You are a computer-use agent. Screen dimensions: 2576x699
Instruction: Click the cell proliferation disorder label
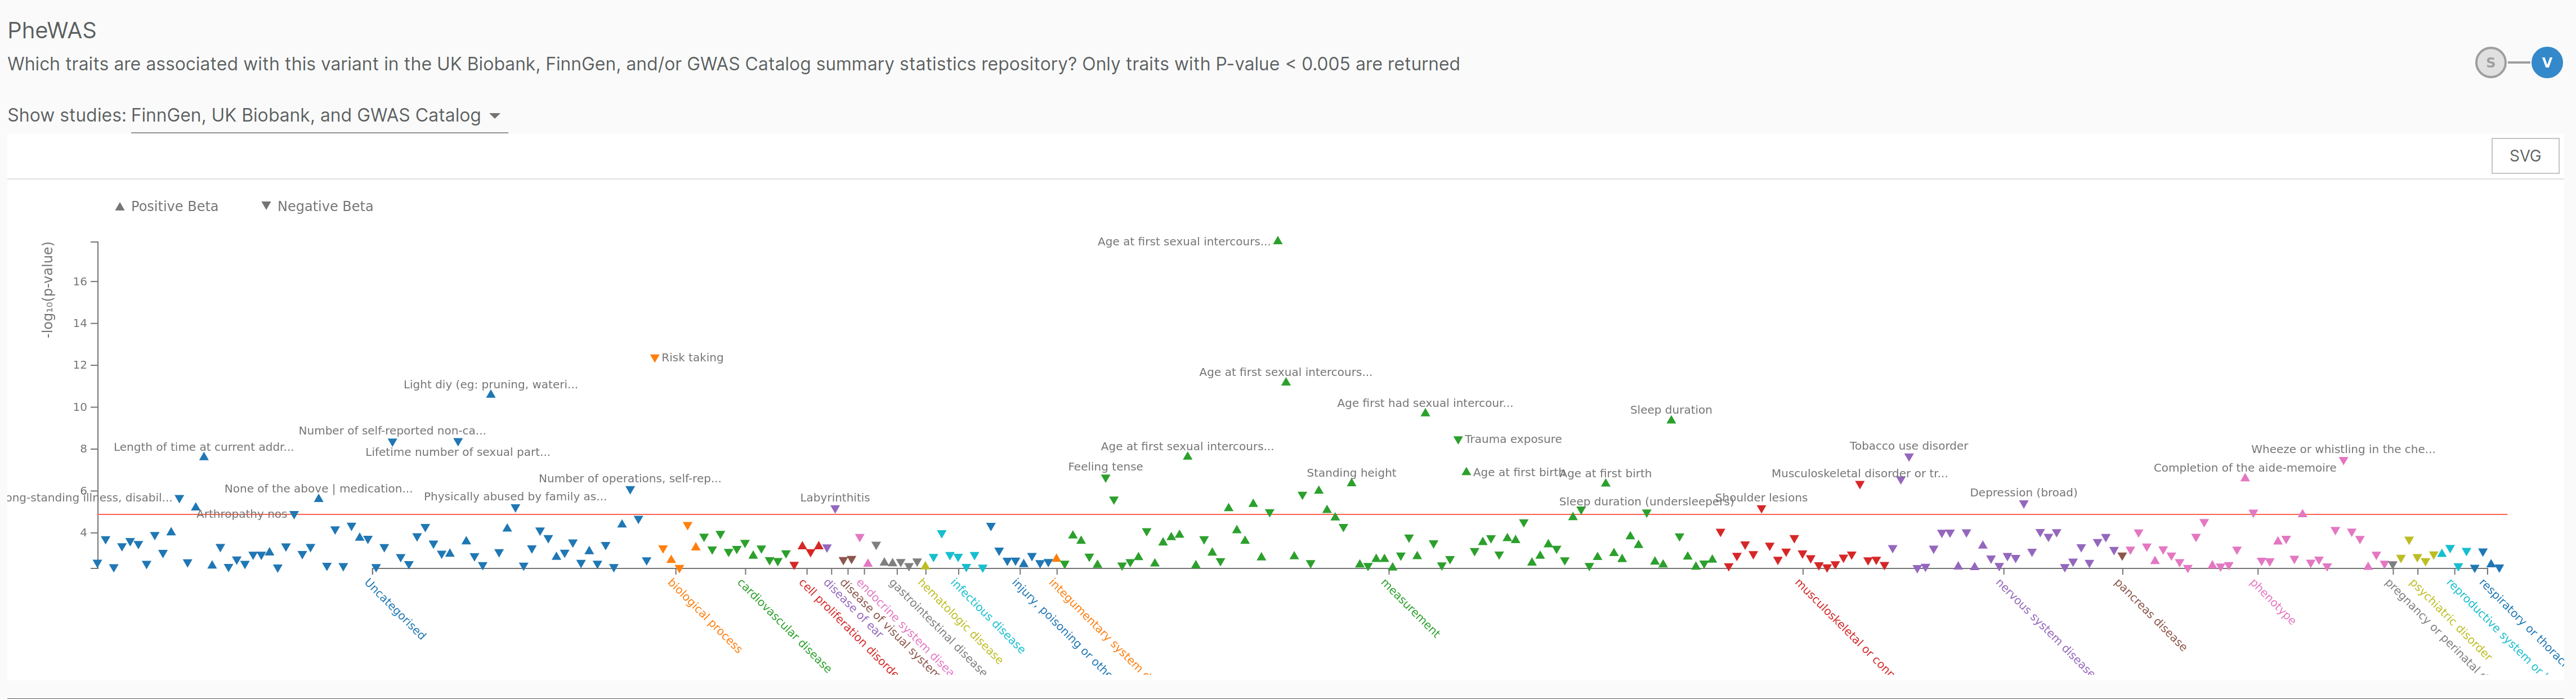(849, 626)
